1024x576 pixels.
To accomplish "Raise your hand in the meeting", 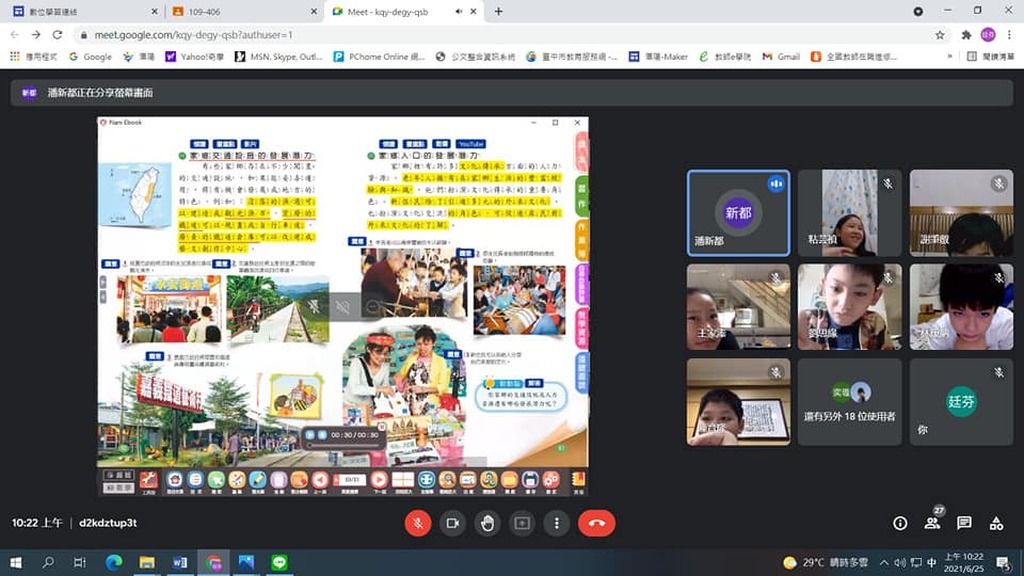I will tap(487, 523).
